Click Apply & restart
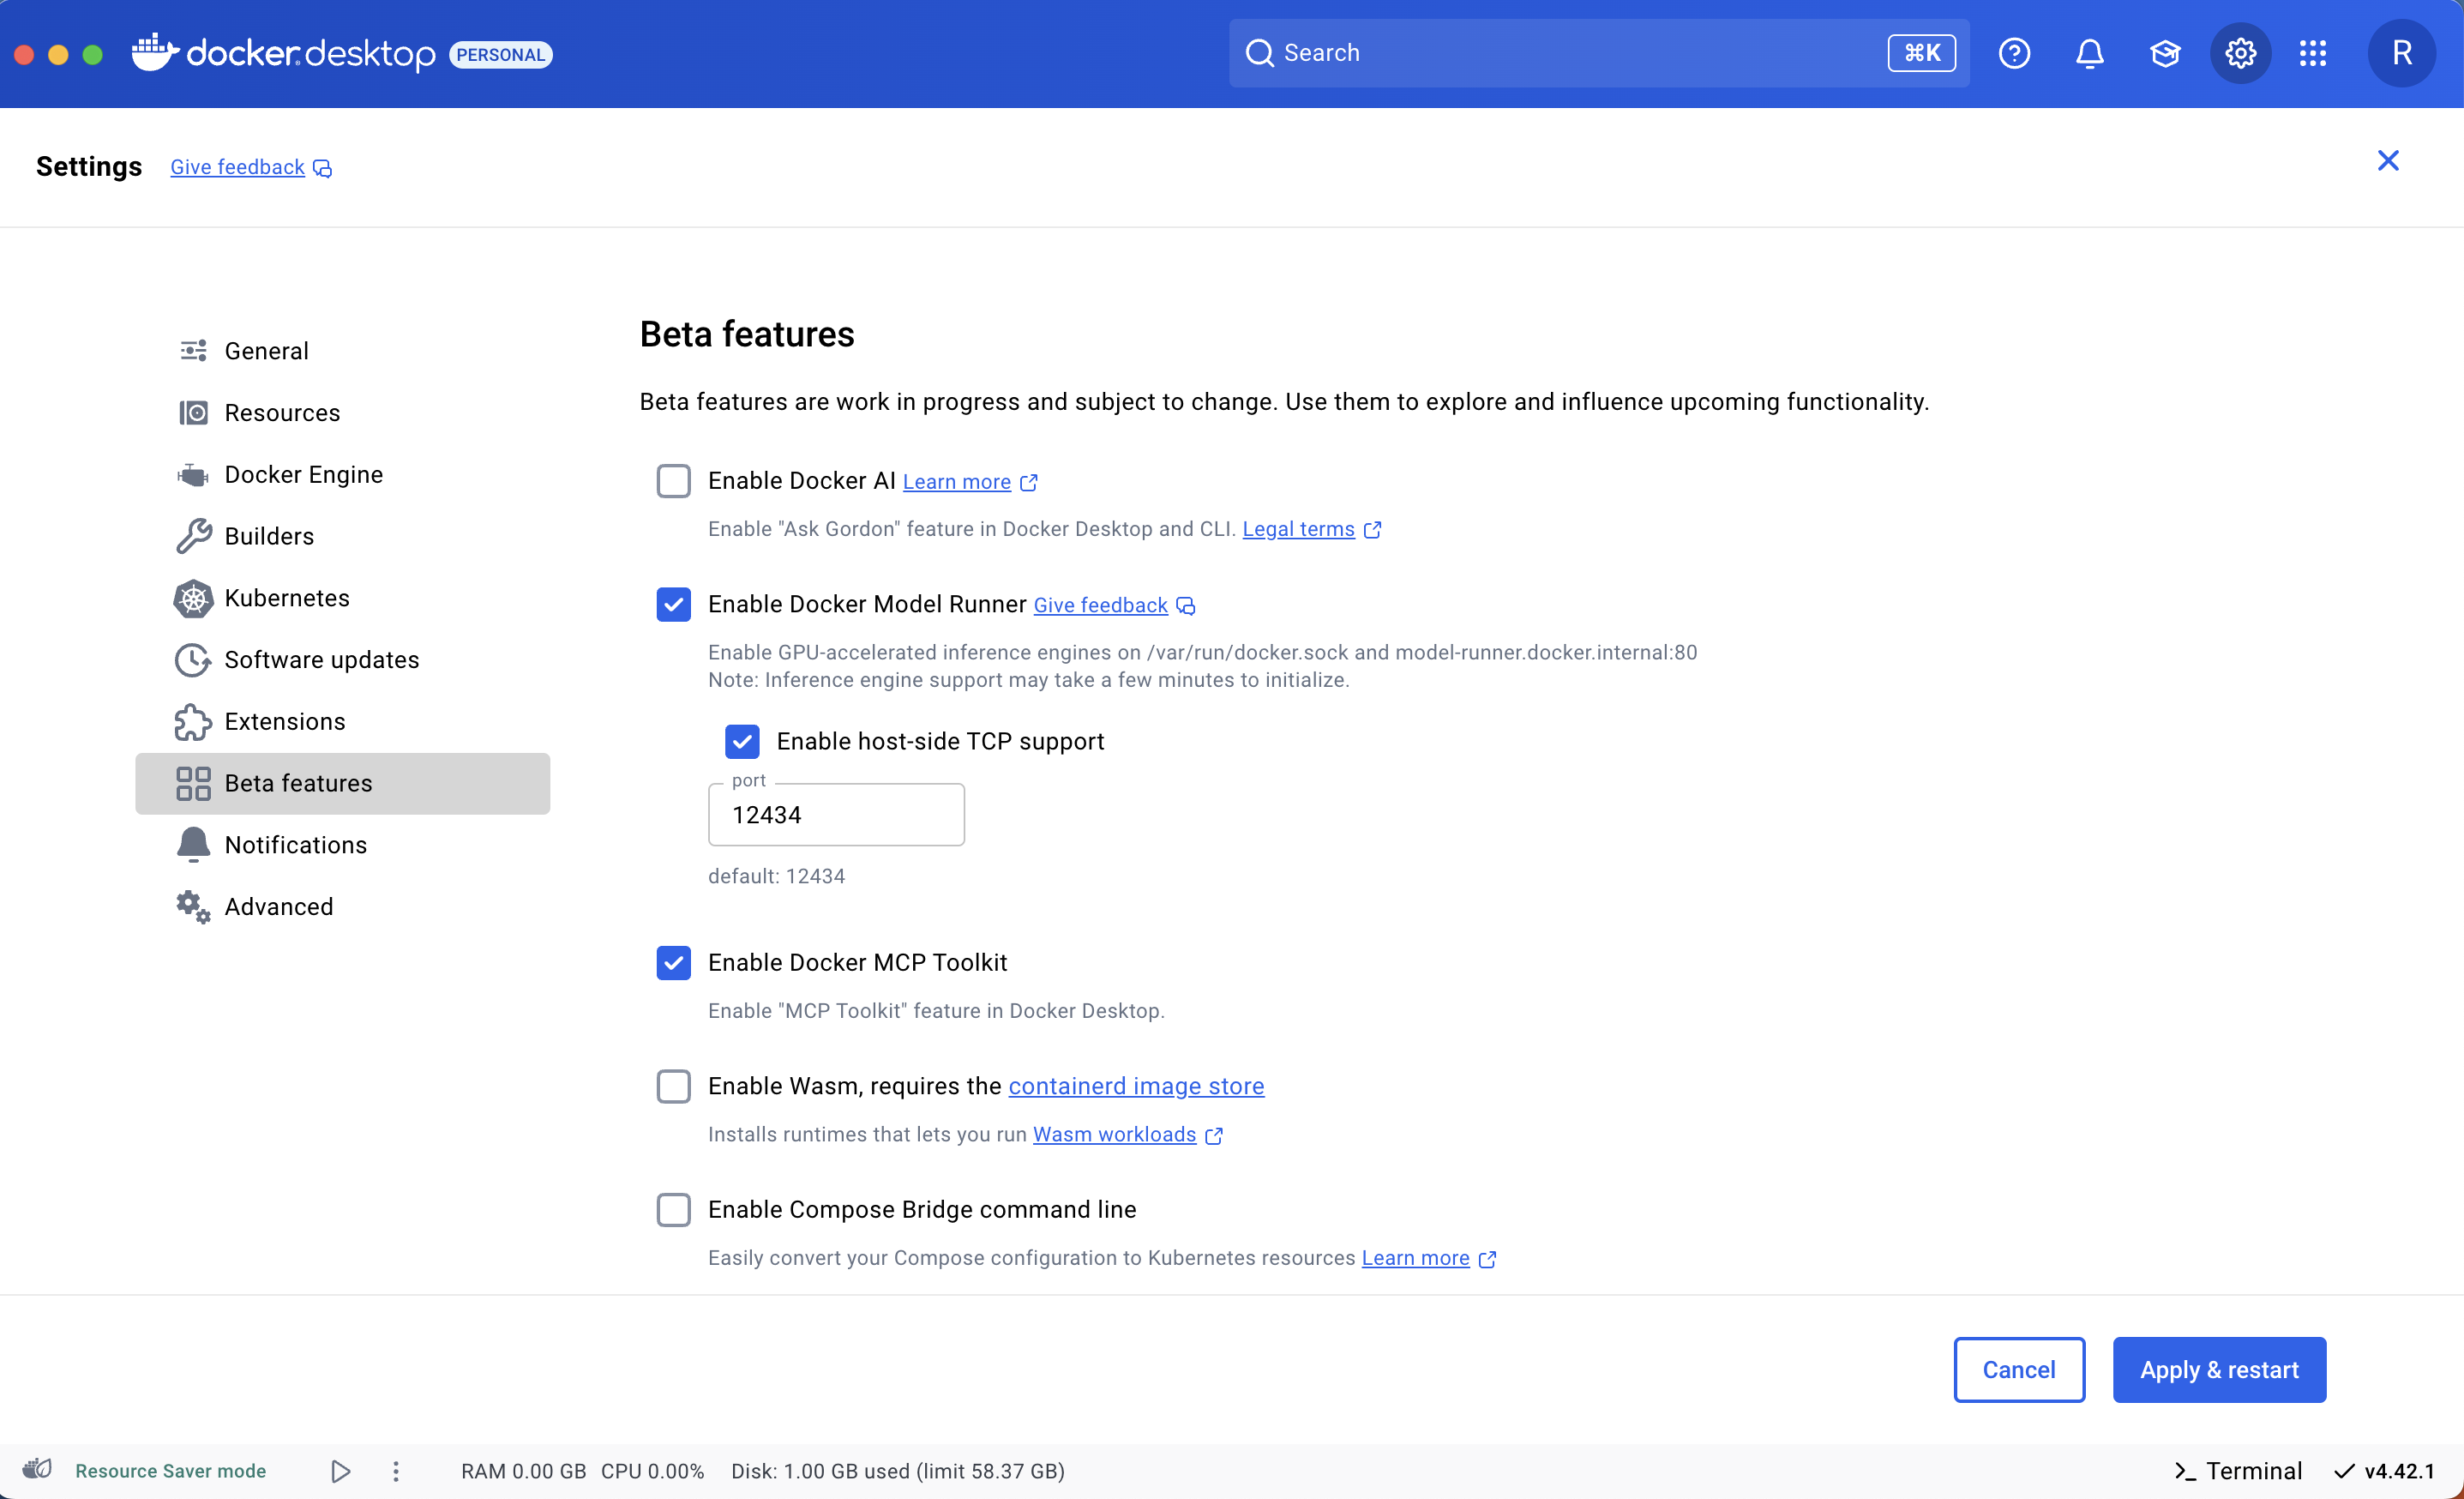Image resolution: width=2464 pixels, height=1499 pixels. point(2218,1369)
